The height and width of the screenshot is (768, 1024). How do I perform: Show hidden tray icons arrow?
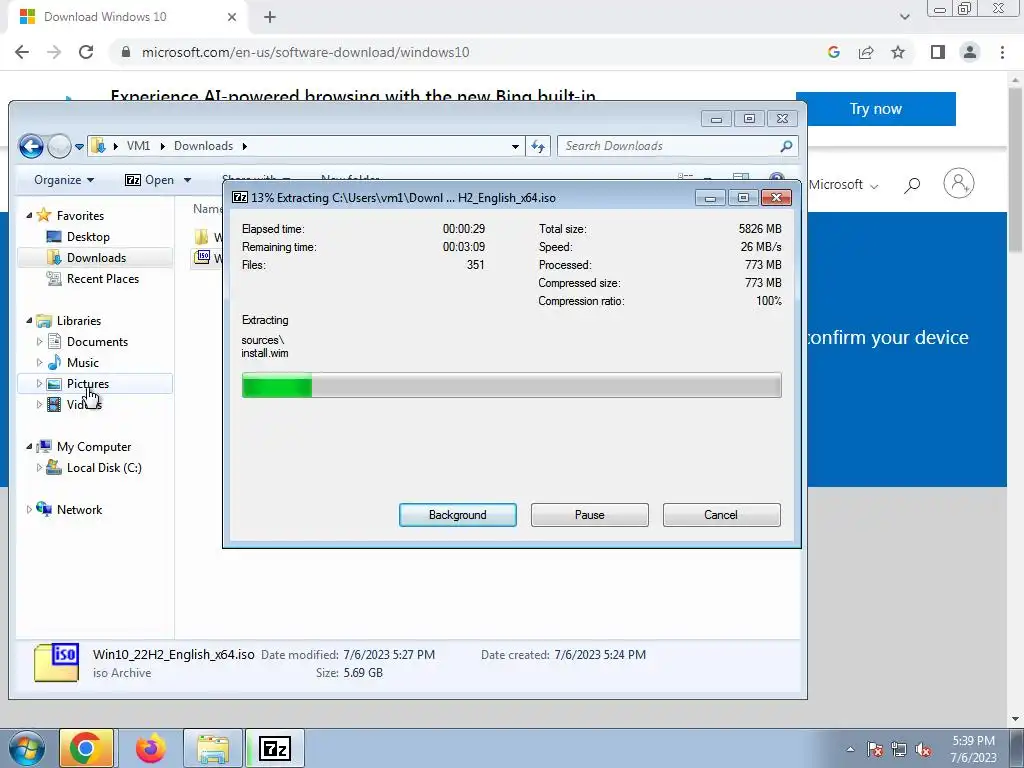click(850, 749)
